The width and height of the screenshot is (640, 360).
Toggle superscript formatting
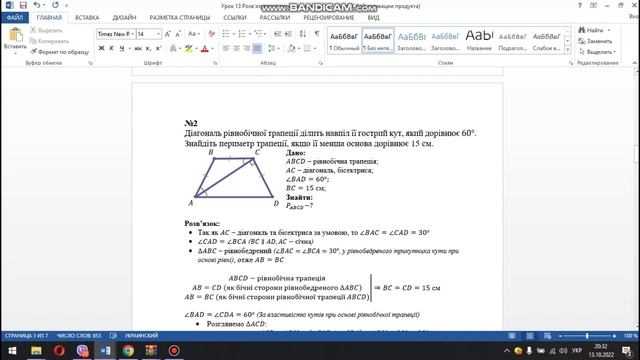159,49
